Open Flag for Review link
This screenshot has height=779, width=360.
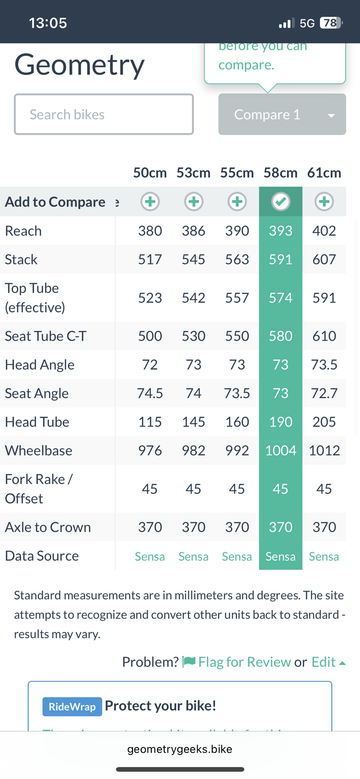click(244, 662)
